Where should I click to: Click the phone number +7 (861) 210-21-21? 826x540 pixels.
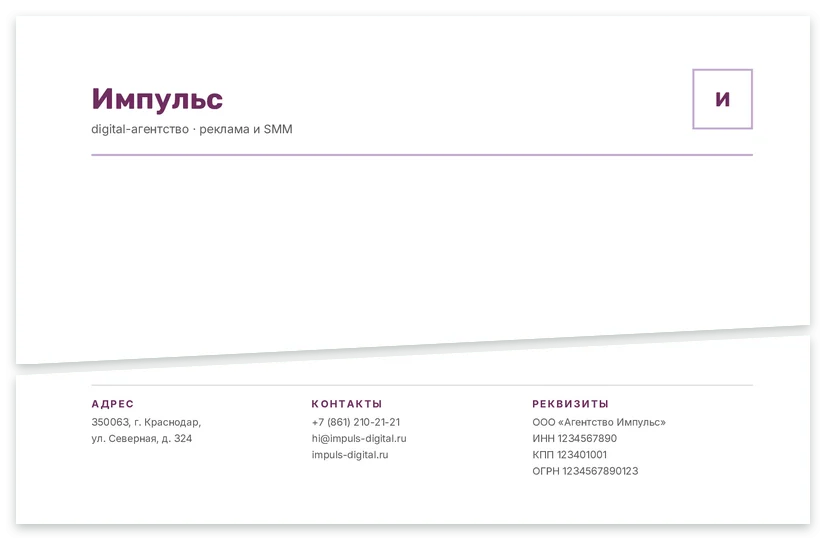pyautogui.click(x=356, y=422)
